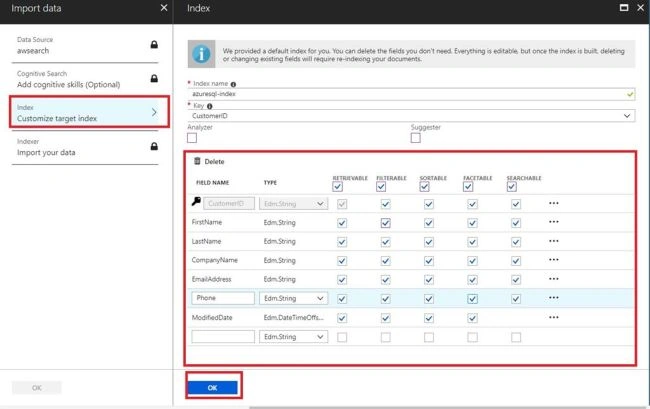Toggle the SORTABLE header checkbox

[x=424, y=187]
